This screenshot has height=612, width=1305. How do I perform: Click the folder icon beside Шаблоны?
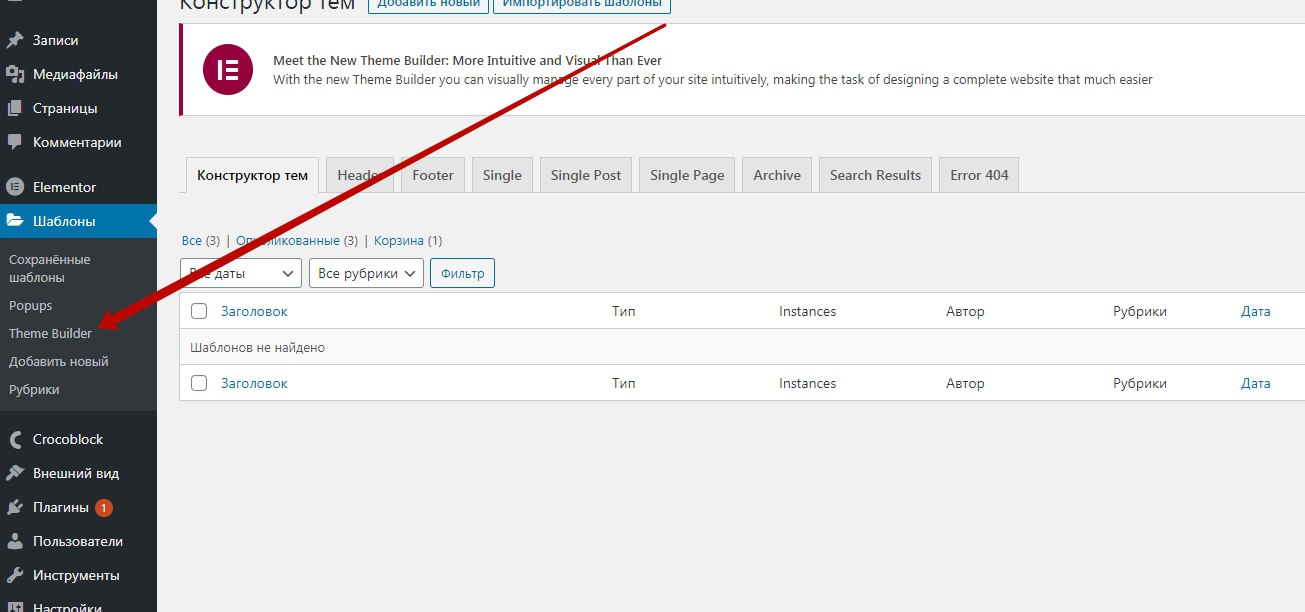(x=15, y=221)
